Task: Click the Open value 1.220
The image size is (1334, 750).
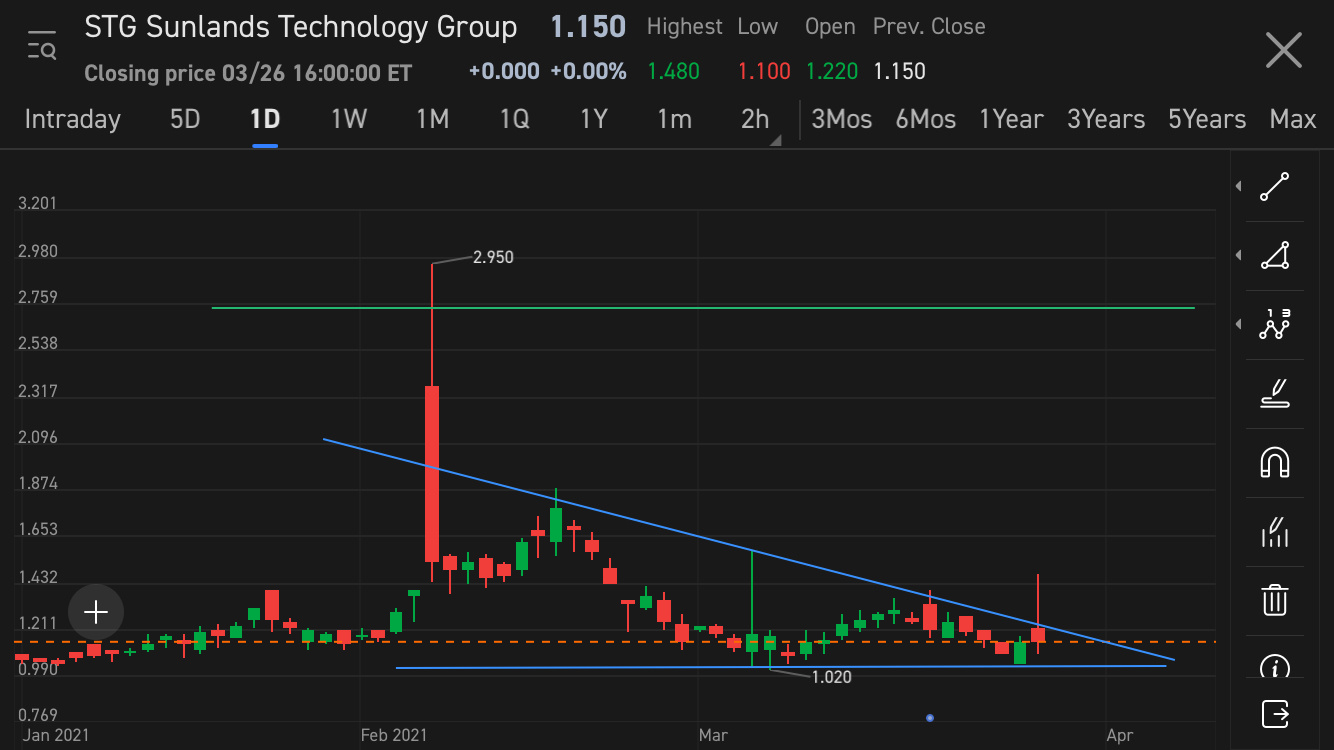Action: pos(833,71)
